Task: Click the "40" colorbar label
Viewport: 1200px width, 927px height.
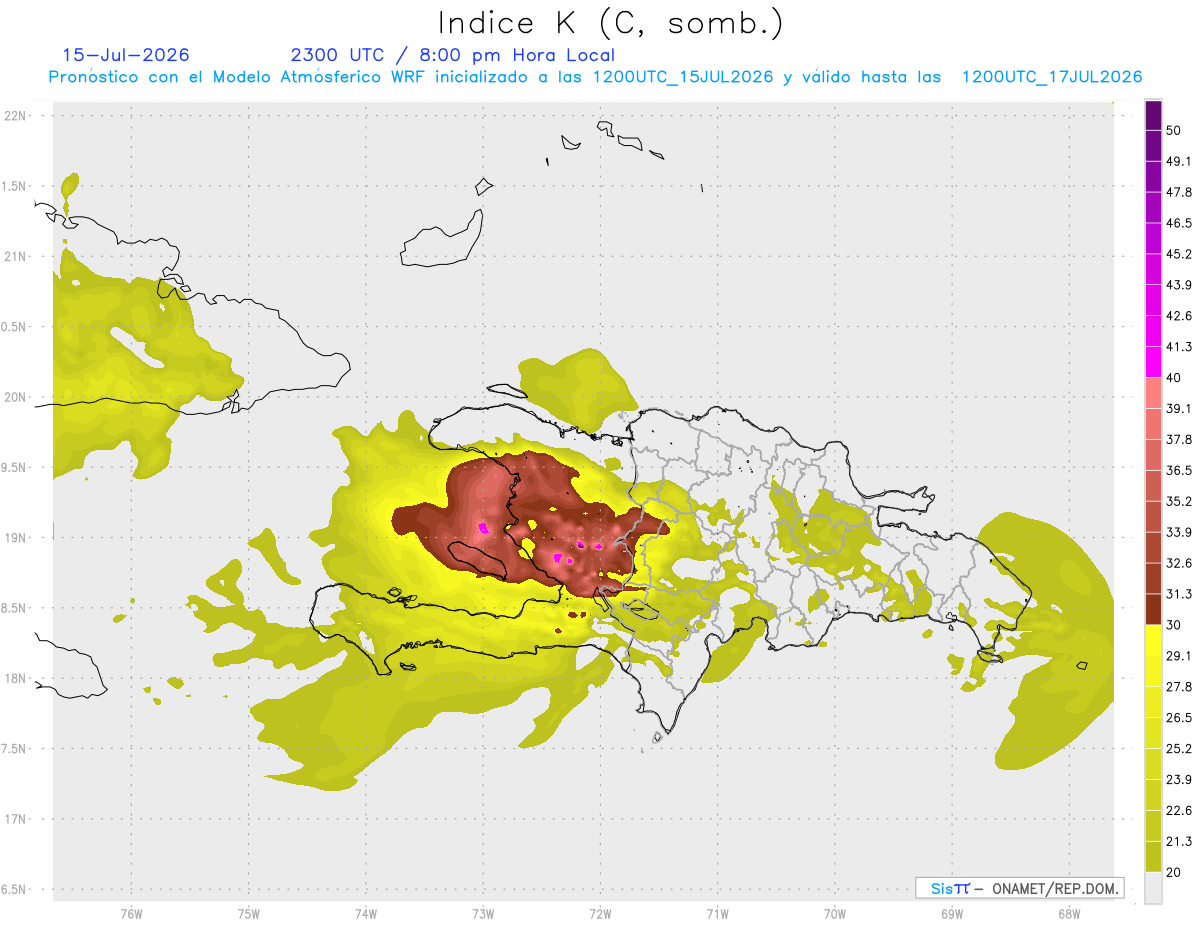Action: coord(1174,378)
